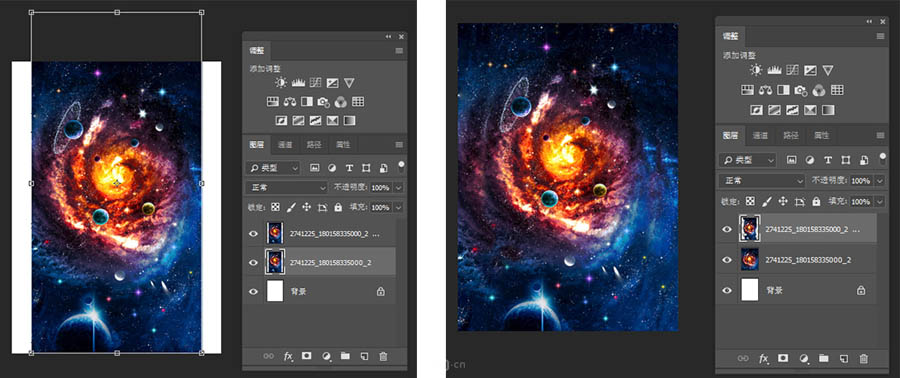The image size is (900, 378).
Task: Switch to 路径 tab in left panel
Action: click(313, 145)
